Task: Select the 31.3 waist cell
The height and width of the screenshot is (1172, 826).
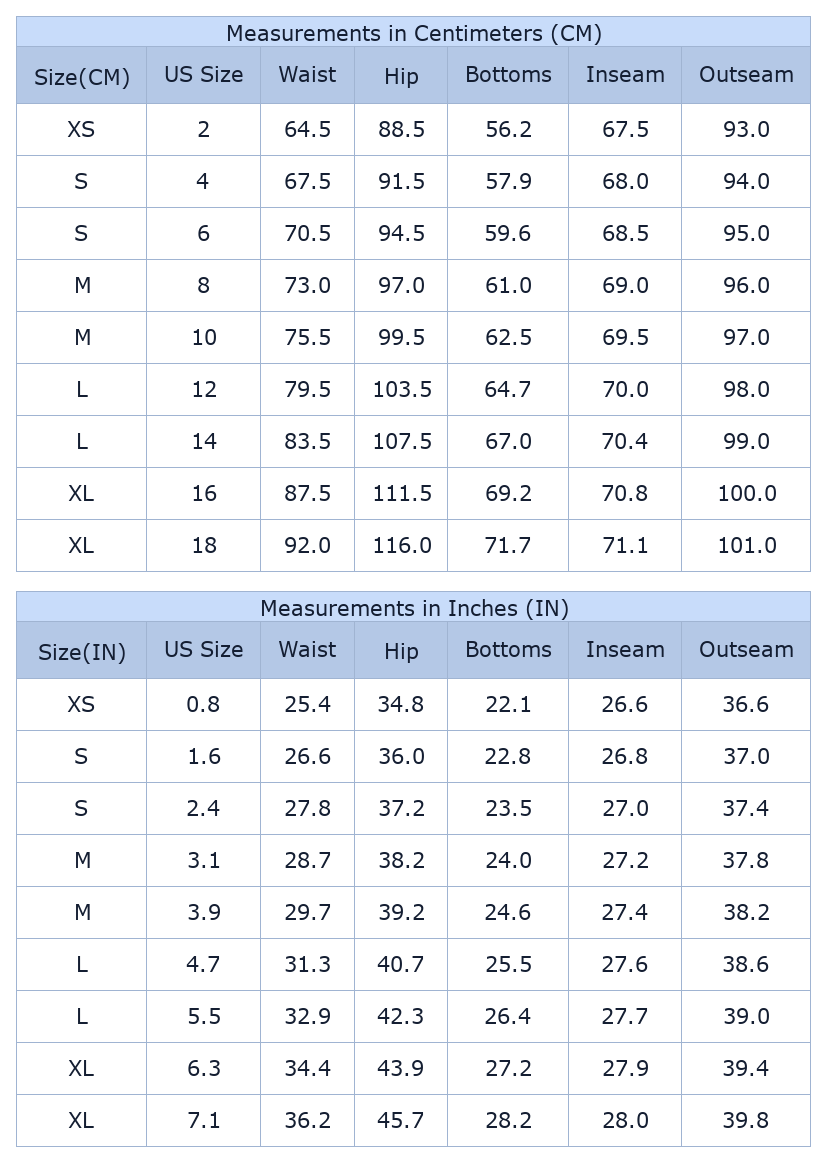Action: point(307,965)
